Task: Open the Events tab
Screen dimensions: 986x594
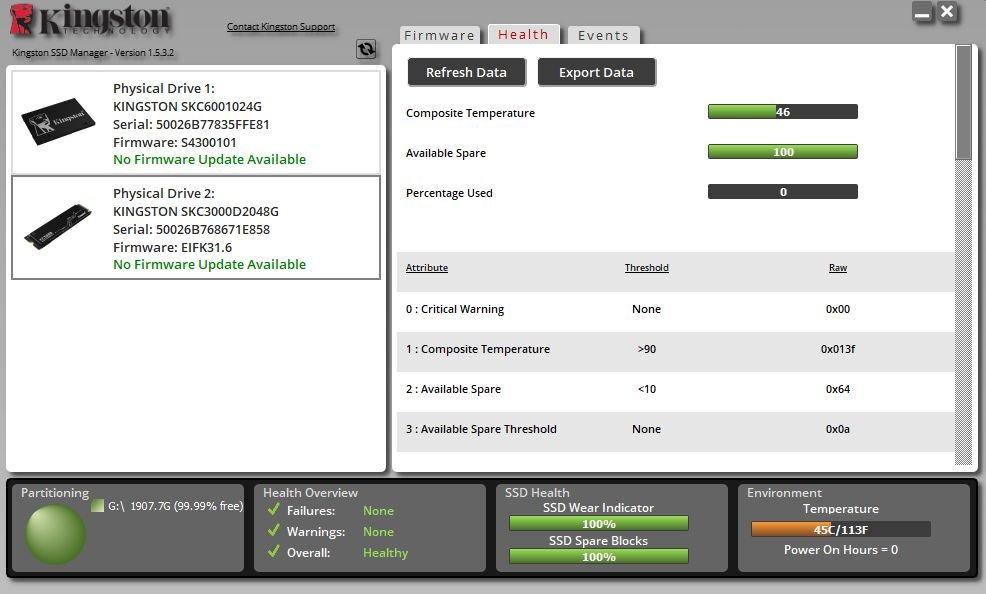Action: (604, 35)
